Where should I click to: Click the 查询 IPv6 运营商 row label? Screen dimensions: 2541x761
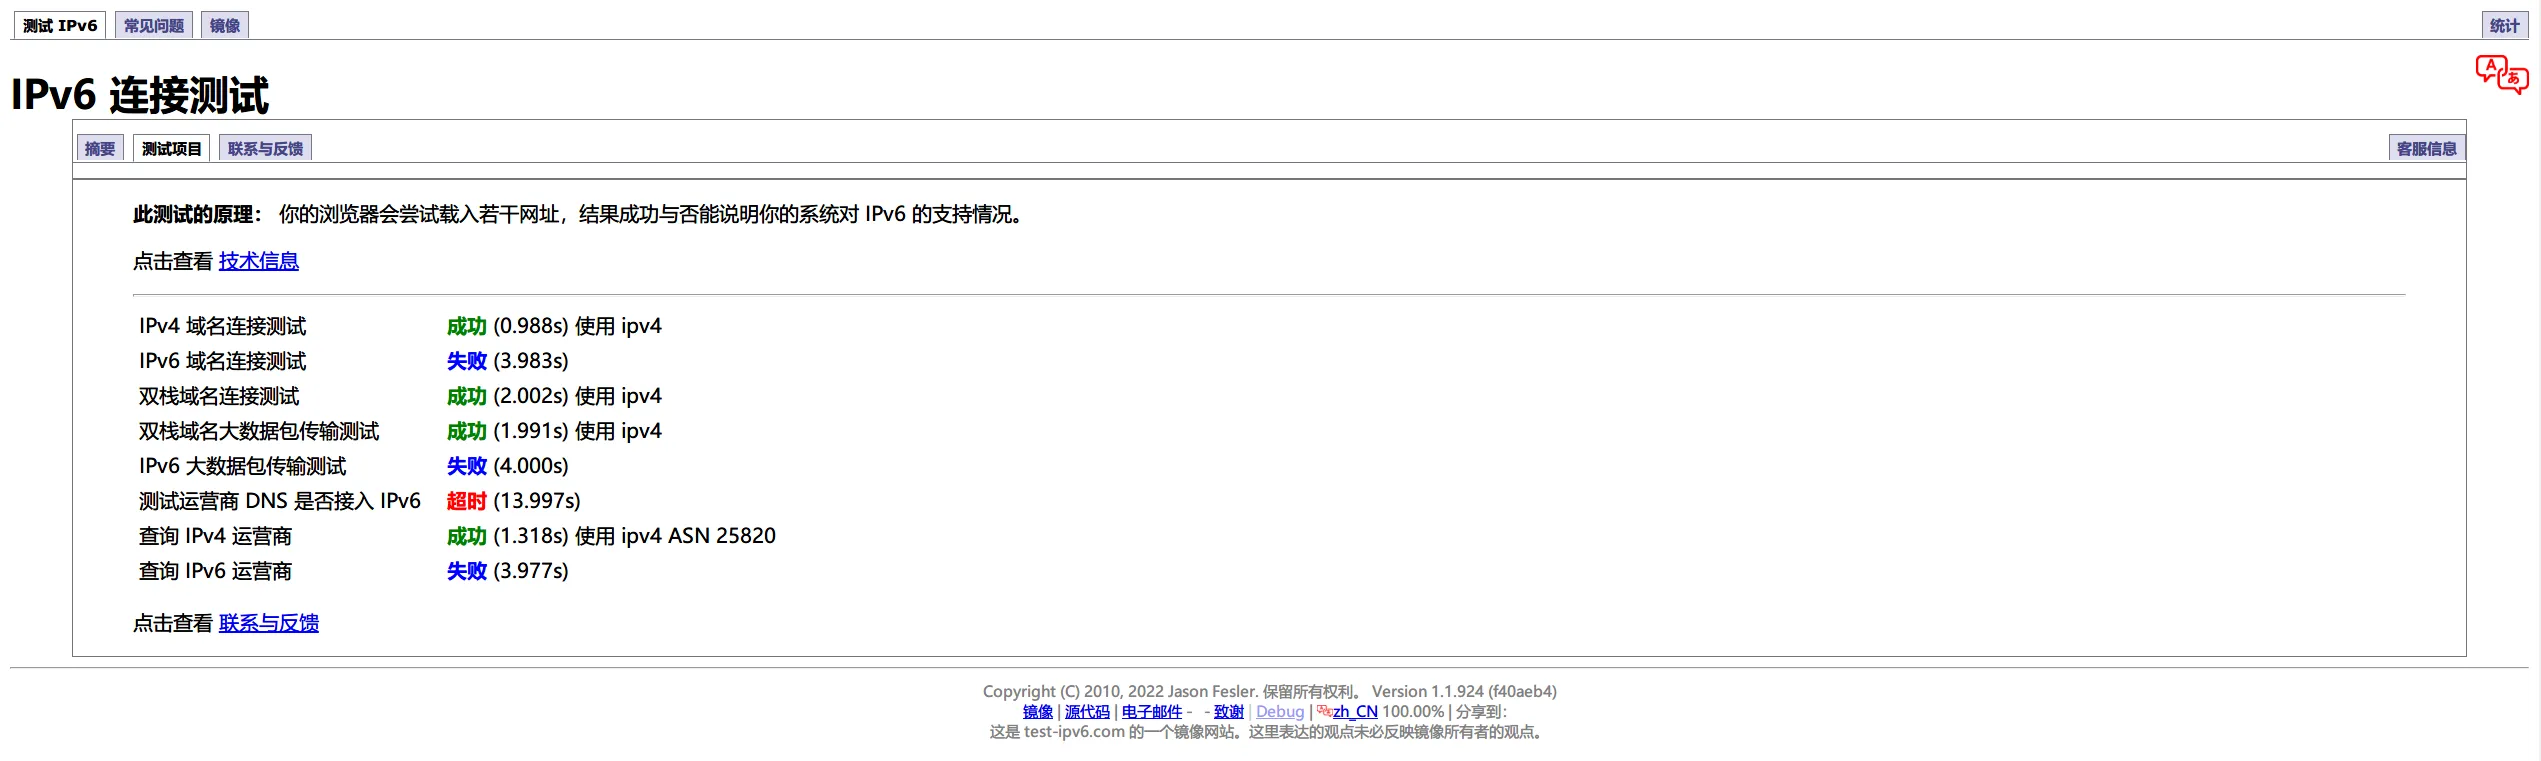point(215,571)
